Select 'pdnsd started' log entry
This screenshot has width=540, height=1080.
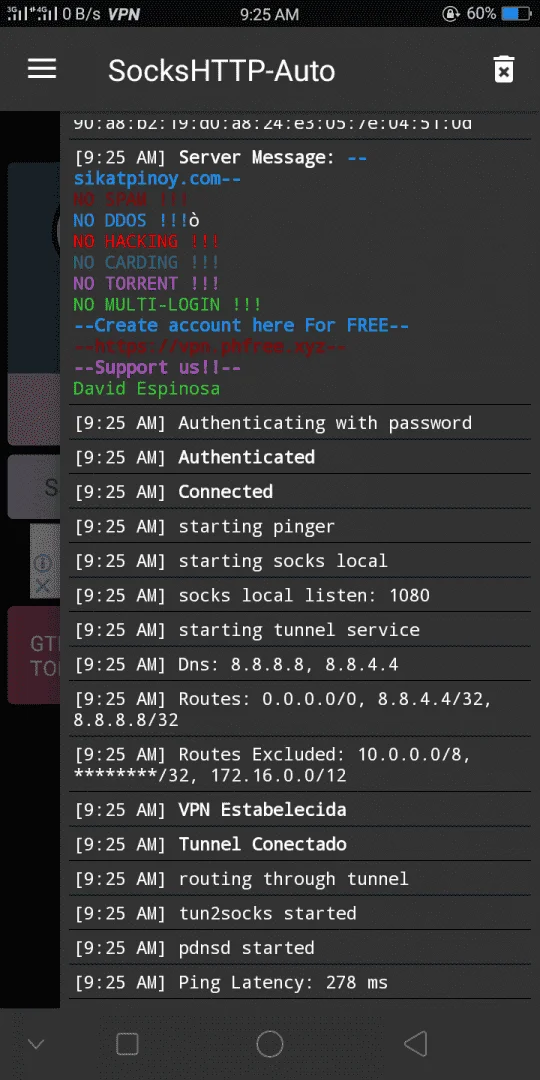300,948
